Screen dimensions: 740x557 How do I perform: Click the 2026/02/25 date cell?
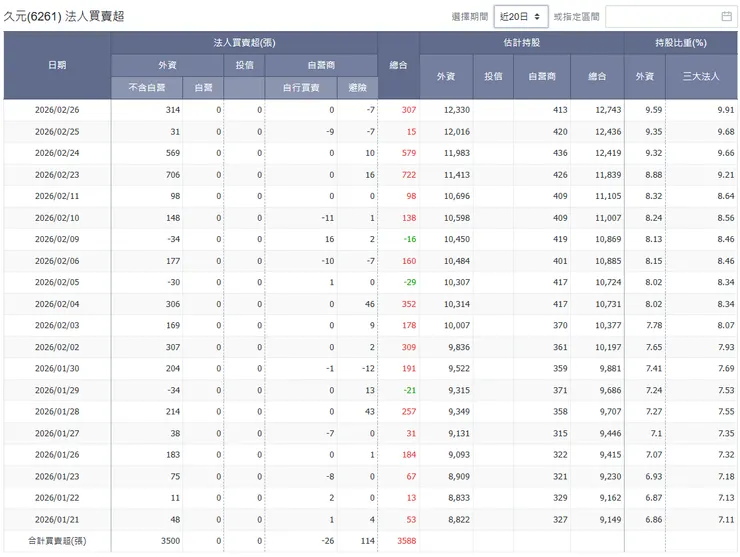point(57,132)
